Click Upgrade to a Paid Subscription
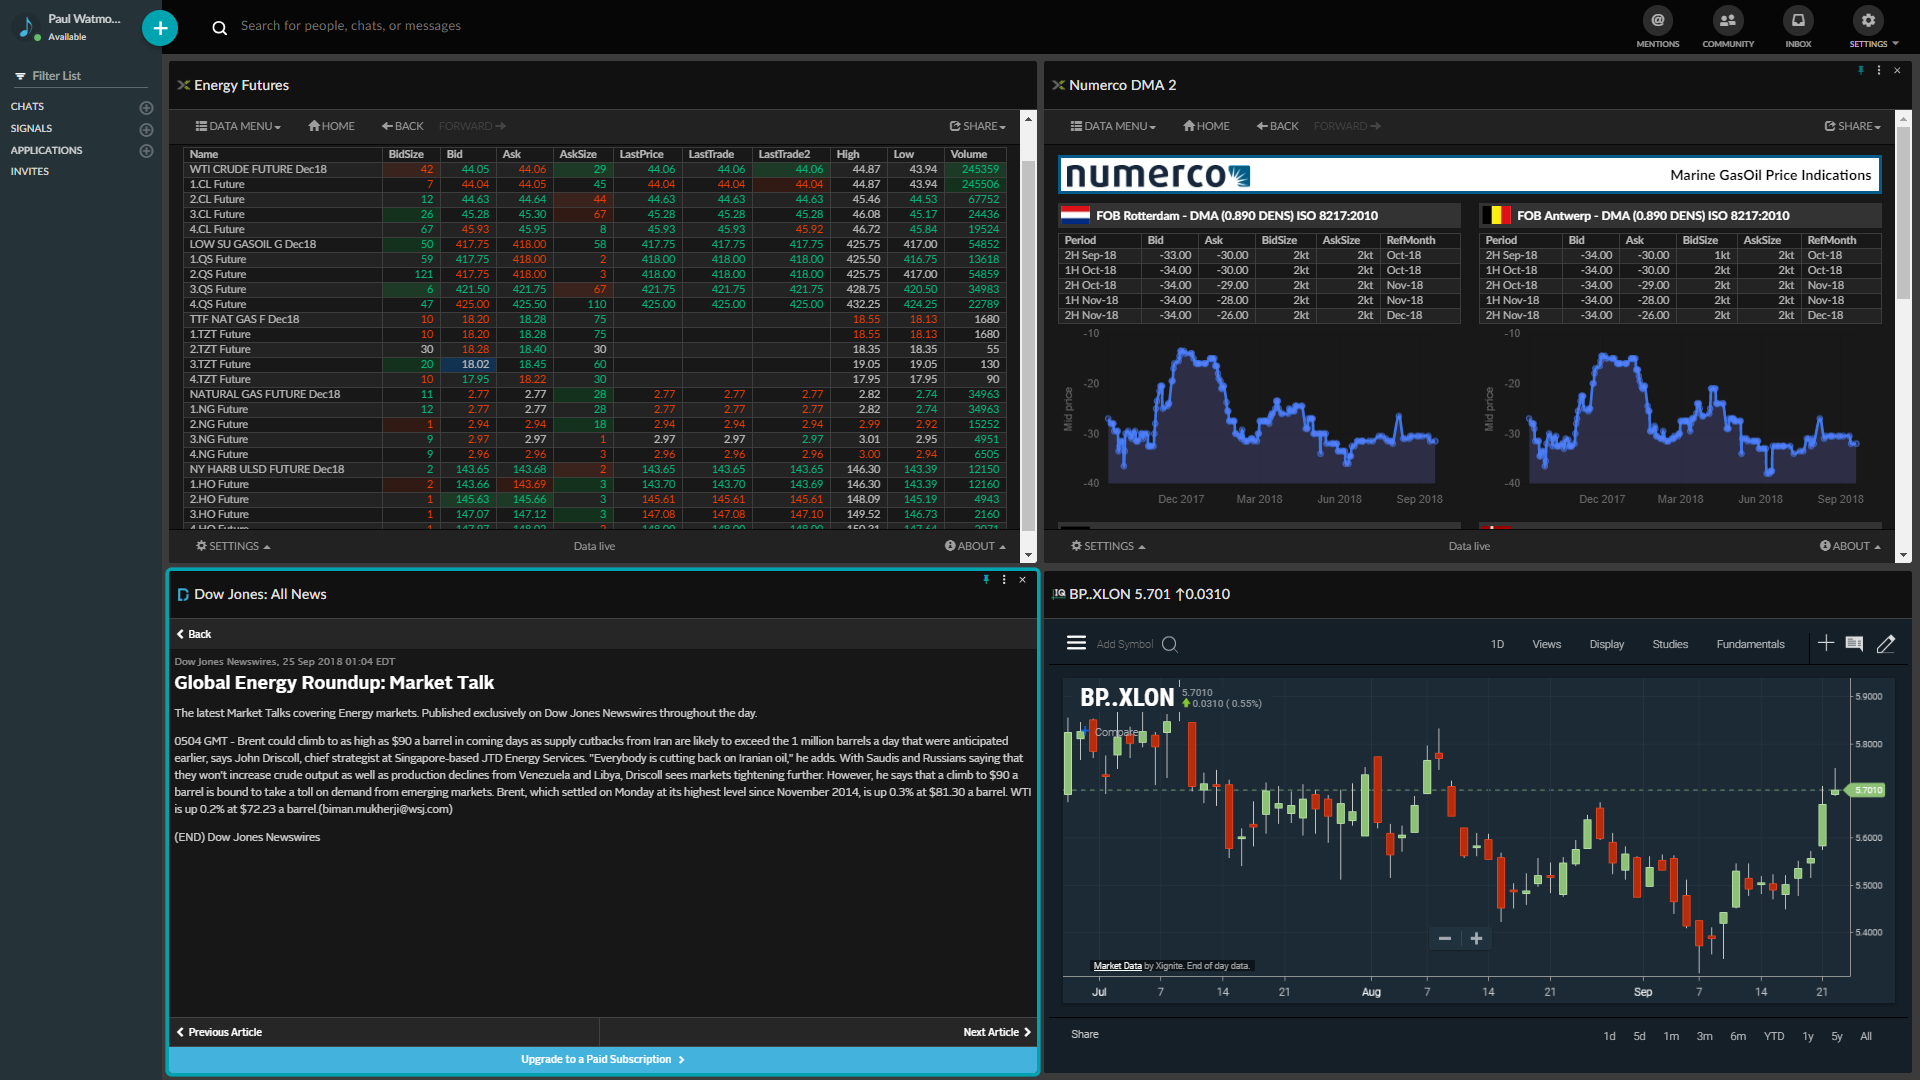The width and height of the screenshot is (1920, 1081). [603, 1060]
